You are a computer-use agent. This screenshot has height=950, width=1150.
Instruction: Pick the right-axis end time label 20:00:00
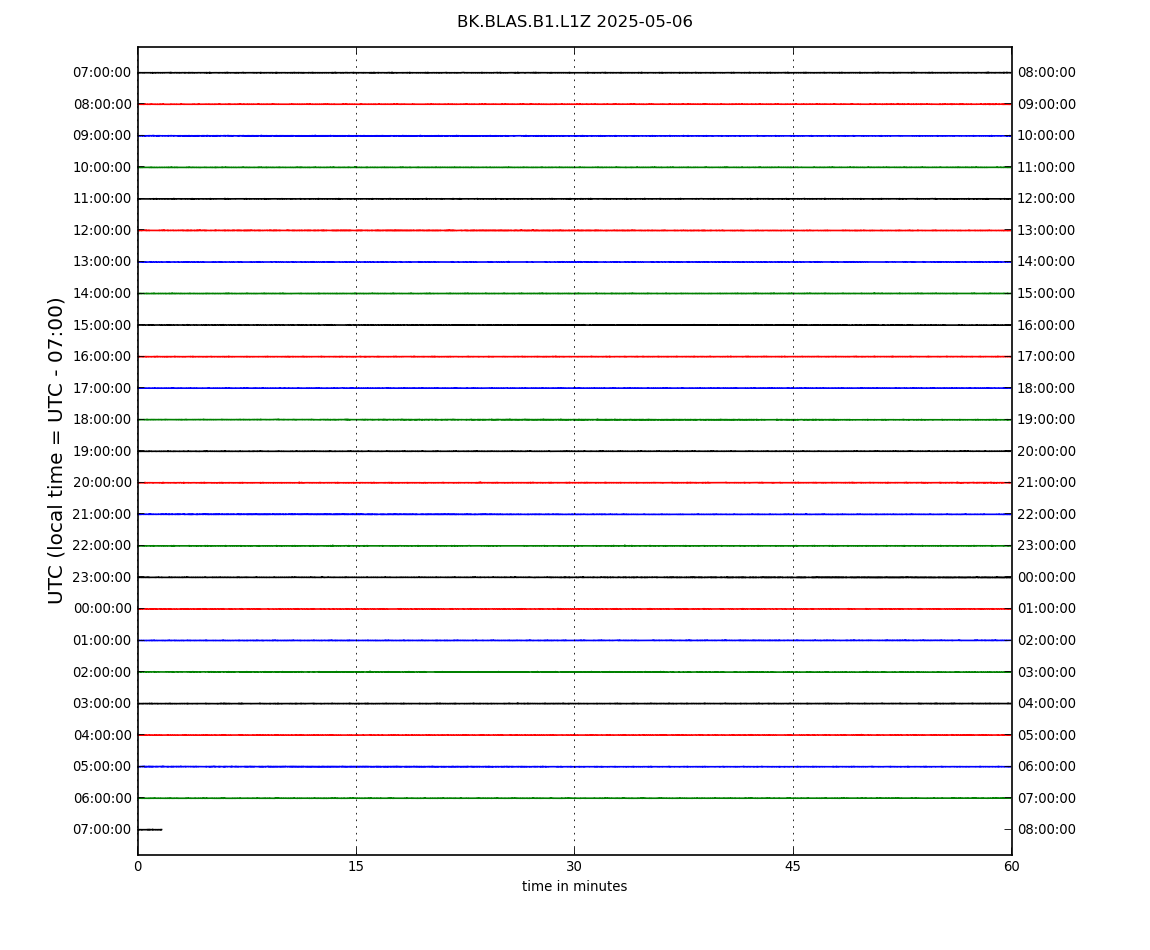tap(1047, 451)
